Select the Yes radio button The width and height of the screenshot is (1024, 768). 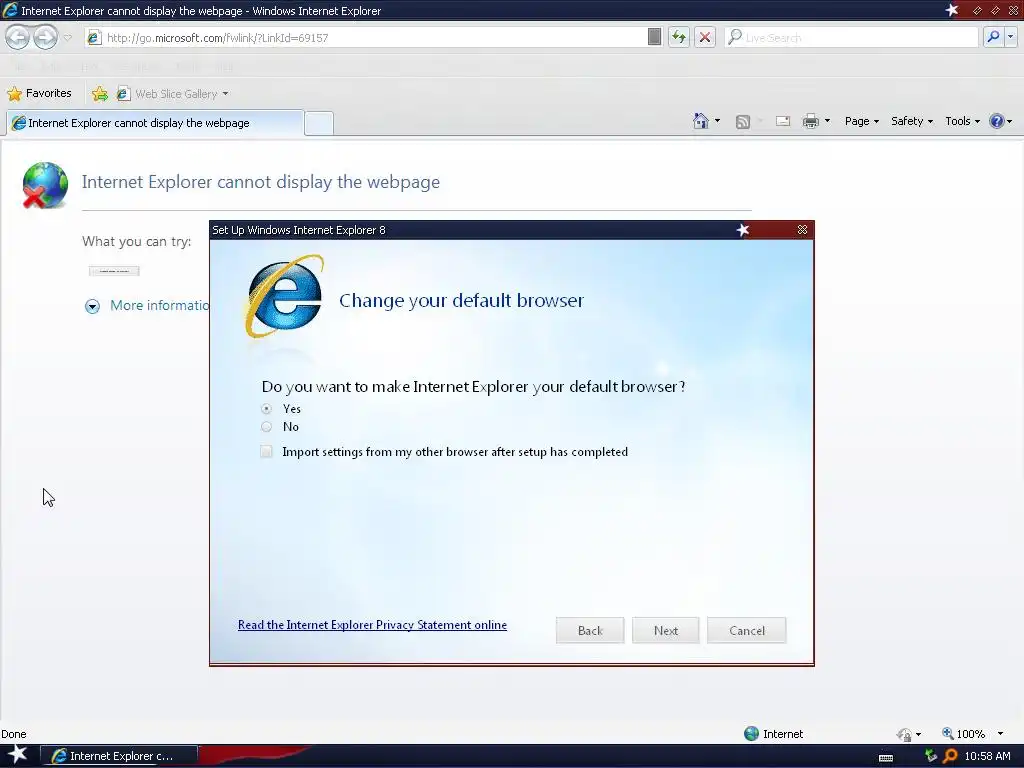[266, 409]
